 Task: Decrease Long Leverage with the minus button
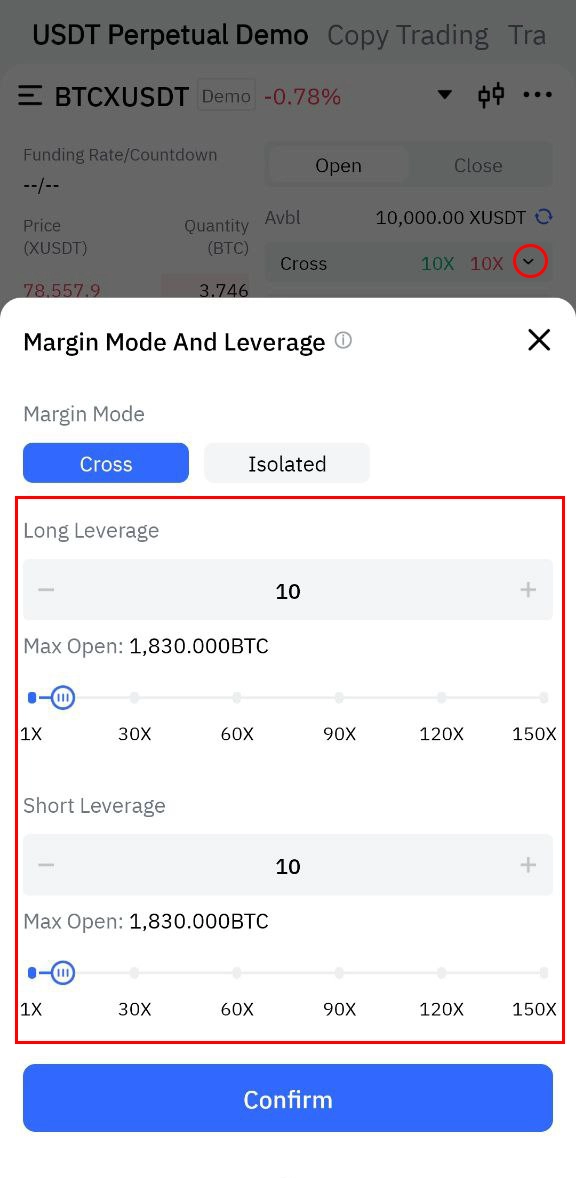(x=47, y=591)
